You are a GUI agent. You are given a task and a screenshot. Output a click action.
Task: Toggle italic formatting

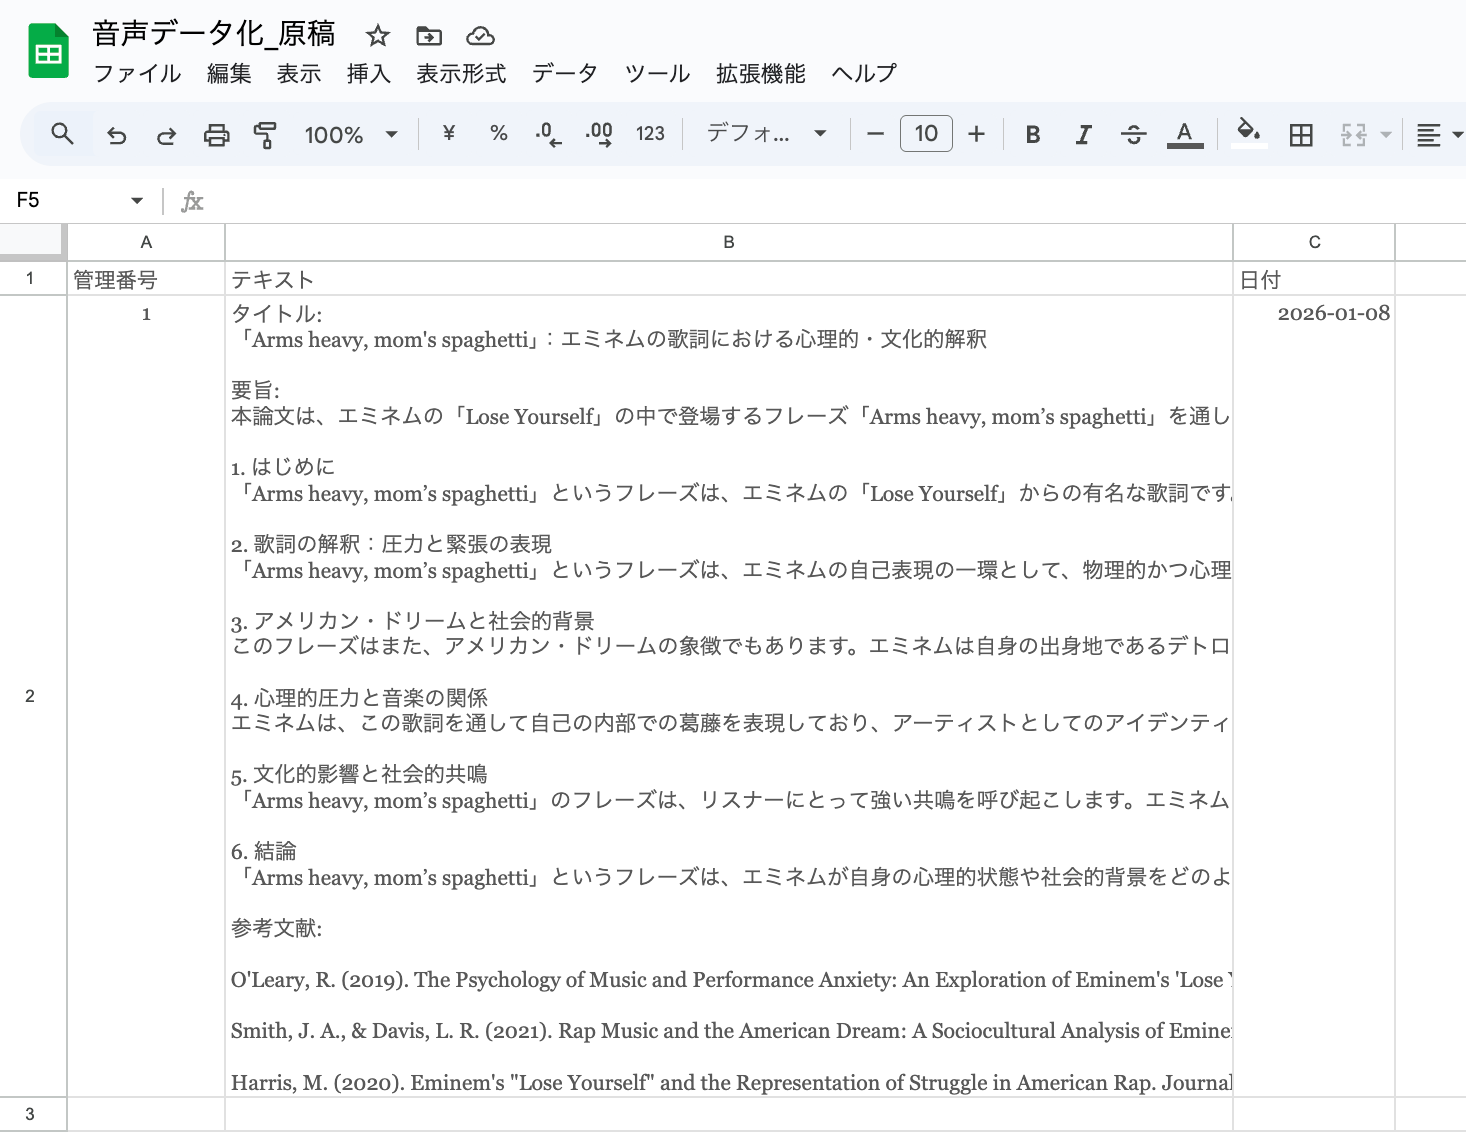point(1083,134)
